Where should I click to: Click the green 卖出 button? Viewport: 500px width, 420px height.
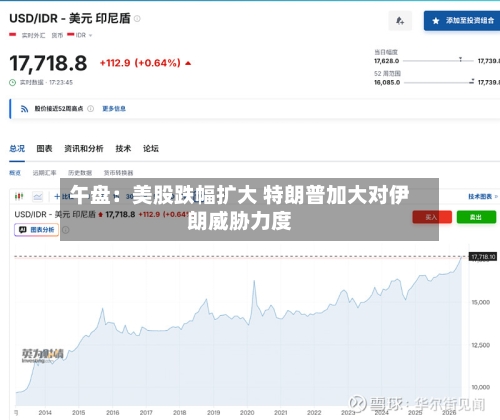click(476, 217)
